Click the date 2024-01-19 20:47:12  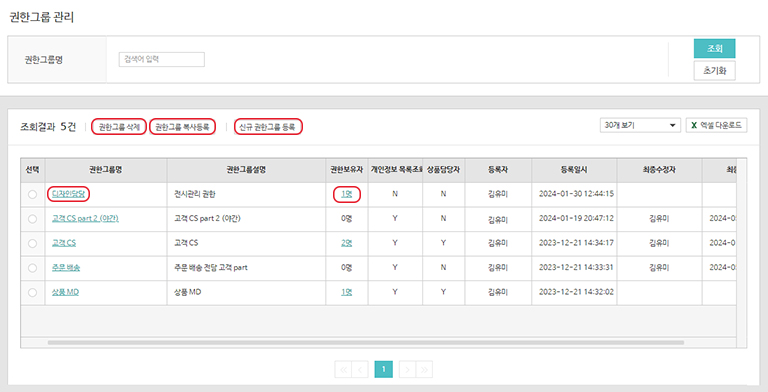click(576, 219)
